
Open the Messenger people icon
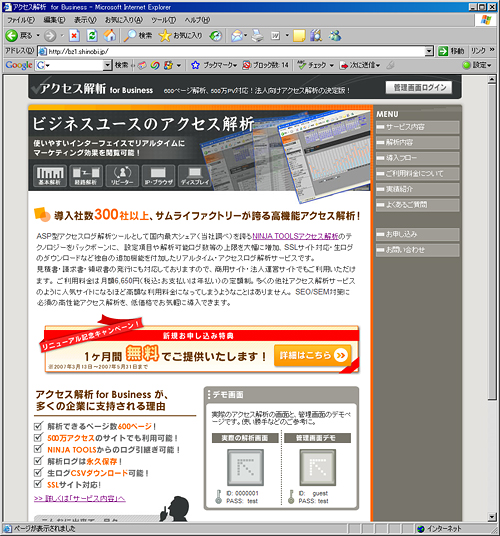click(335, 36)
